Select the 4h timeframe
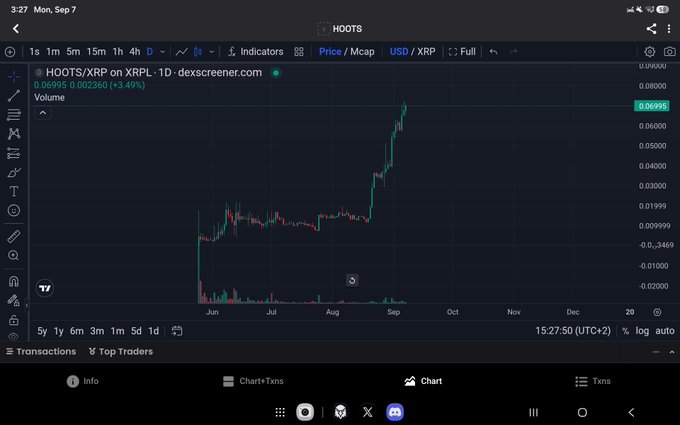 [x=135, y=52]
